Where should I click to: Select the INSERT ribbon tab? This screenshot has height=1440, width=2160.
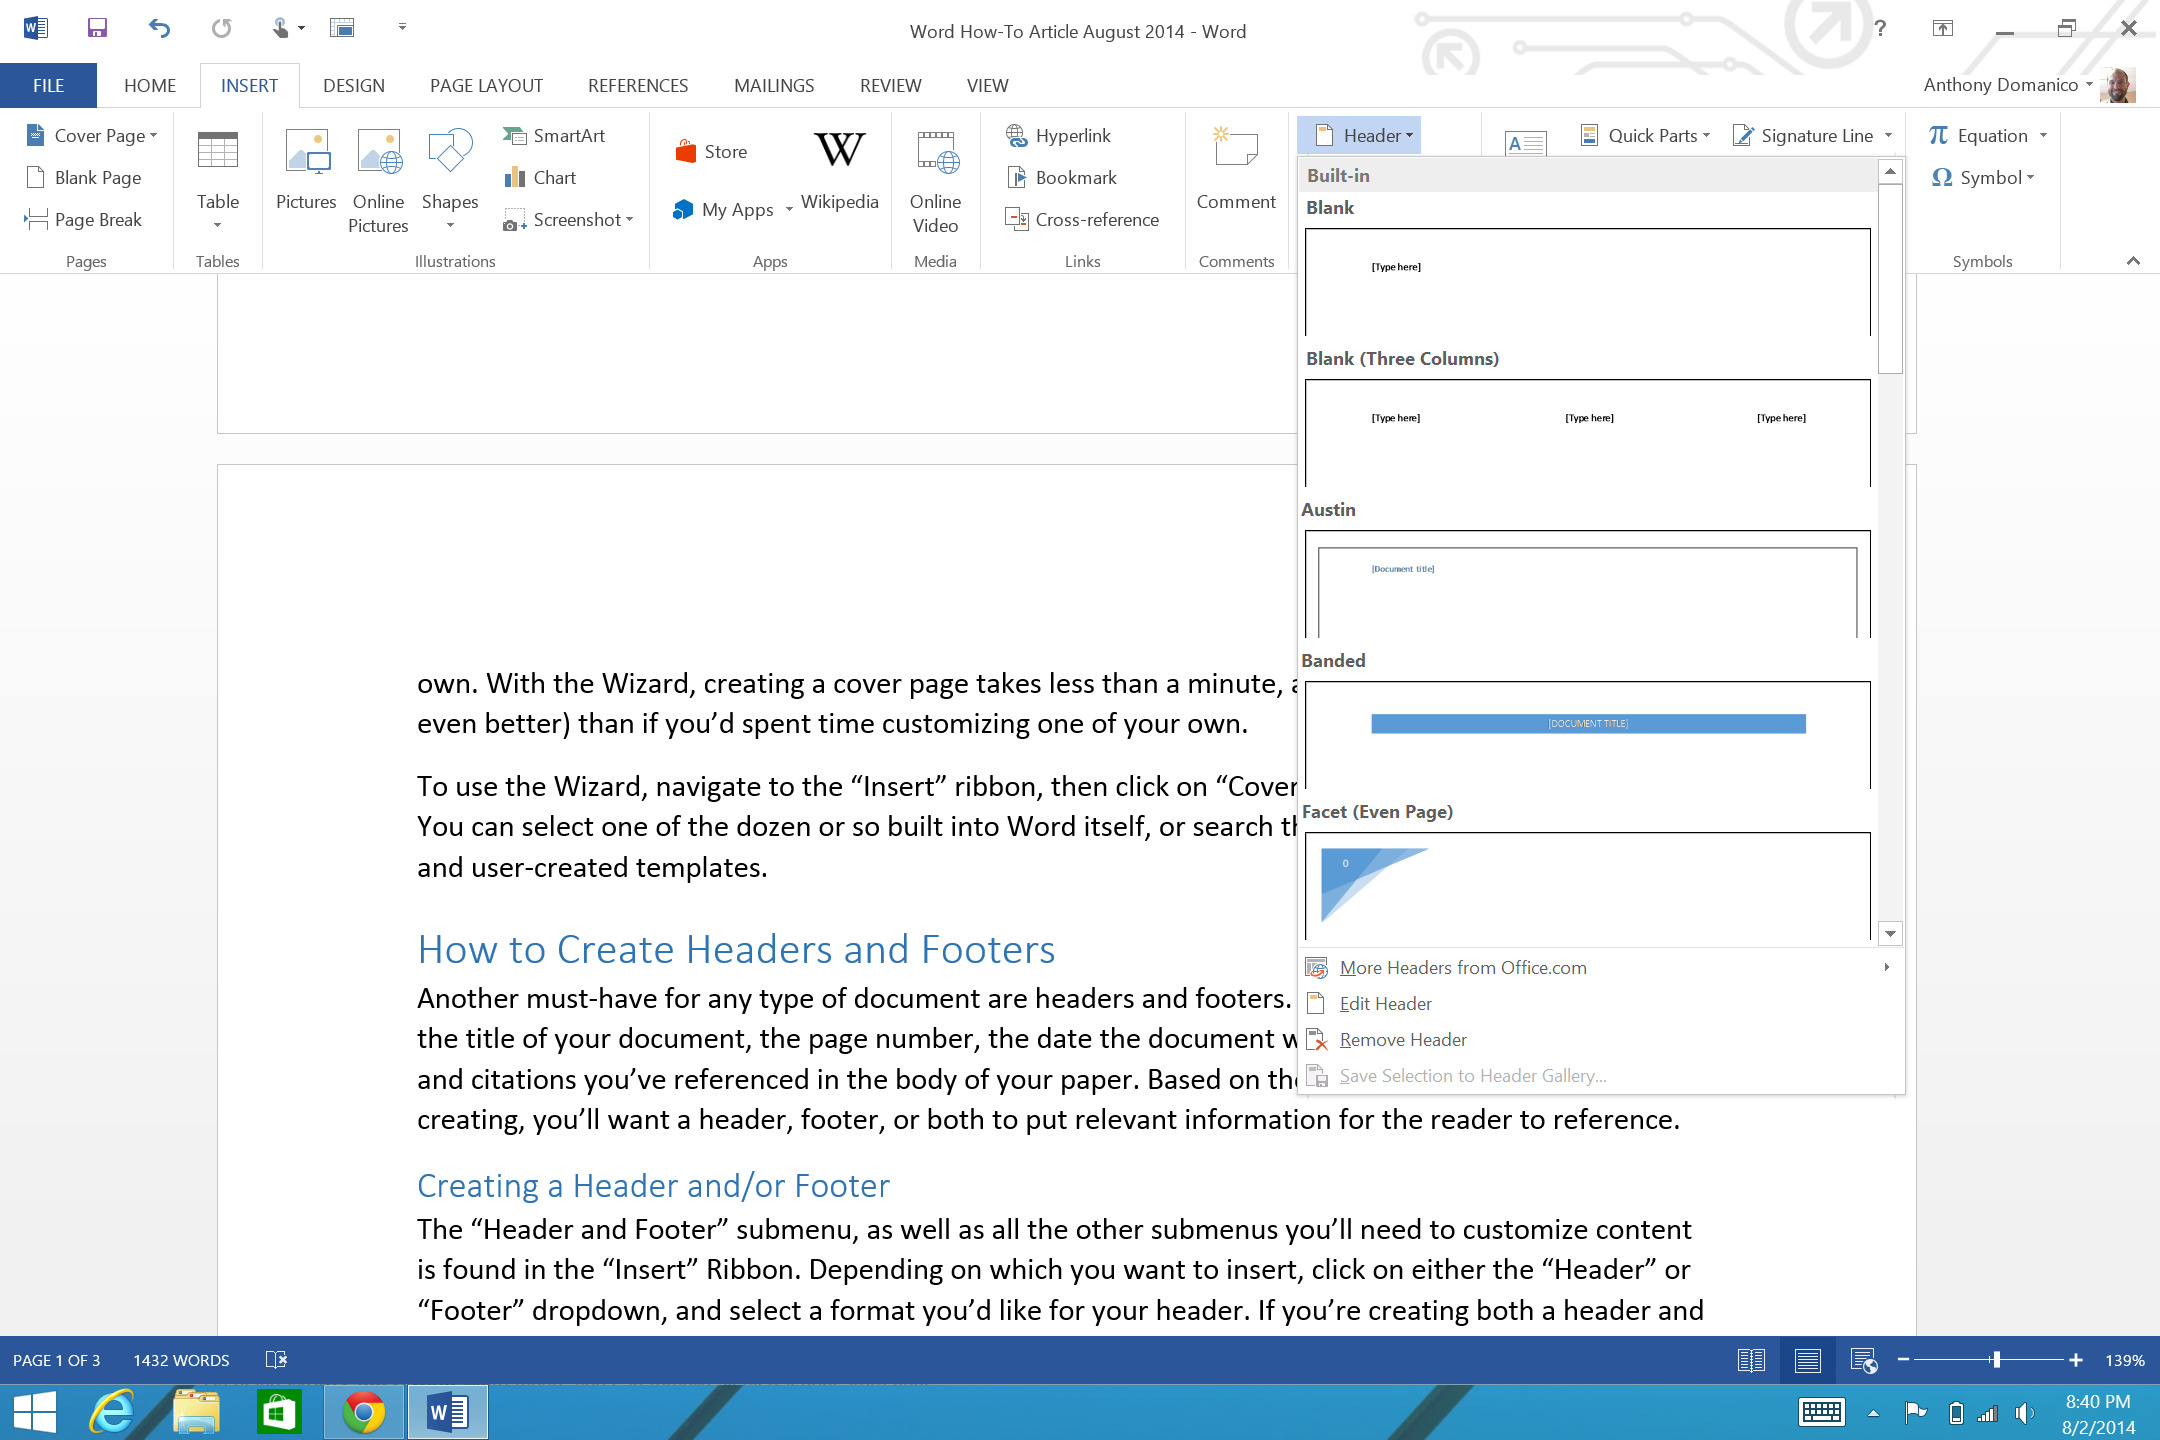pos(249,84)
